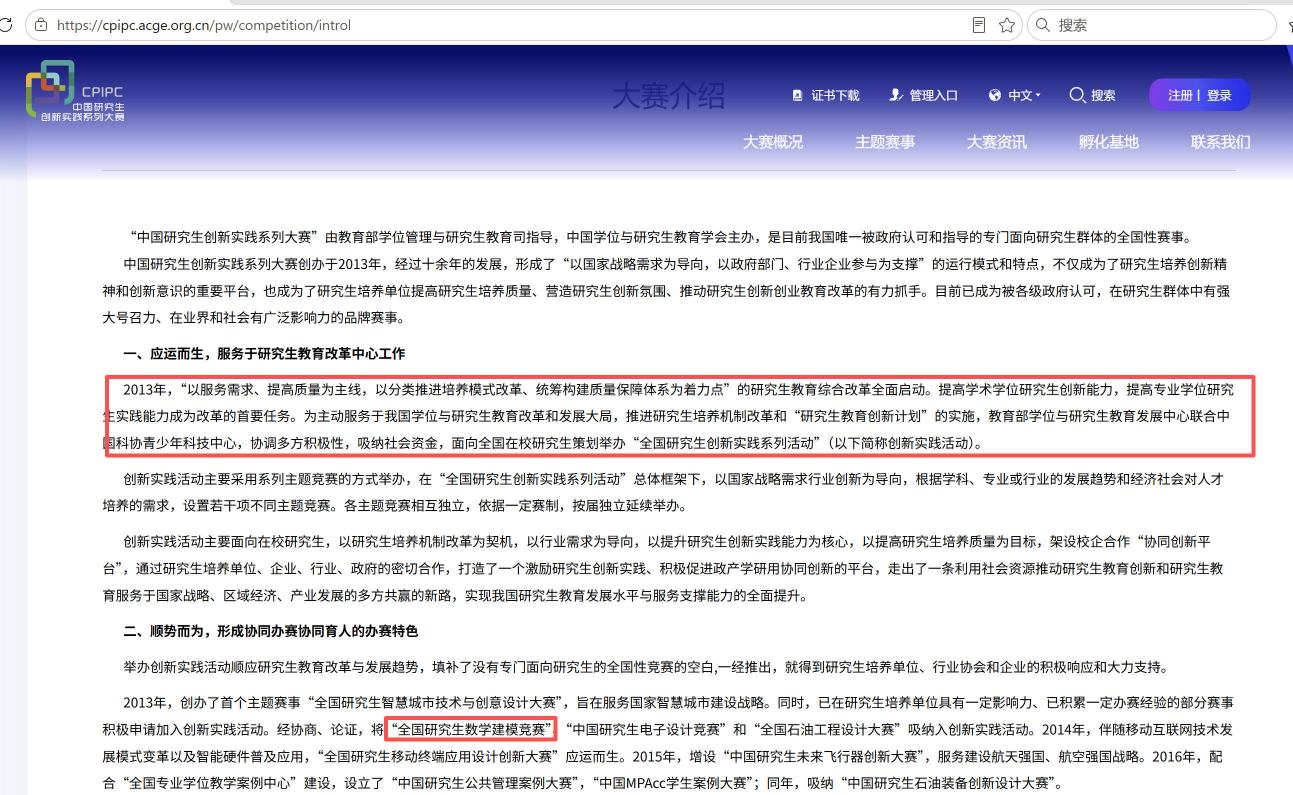1293x795 pixels.
Task: Click the globe language icon
Action: [x=995, y=95]
